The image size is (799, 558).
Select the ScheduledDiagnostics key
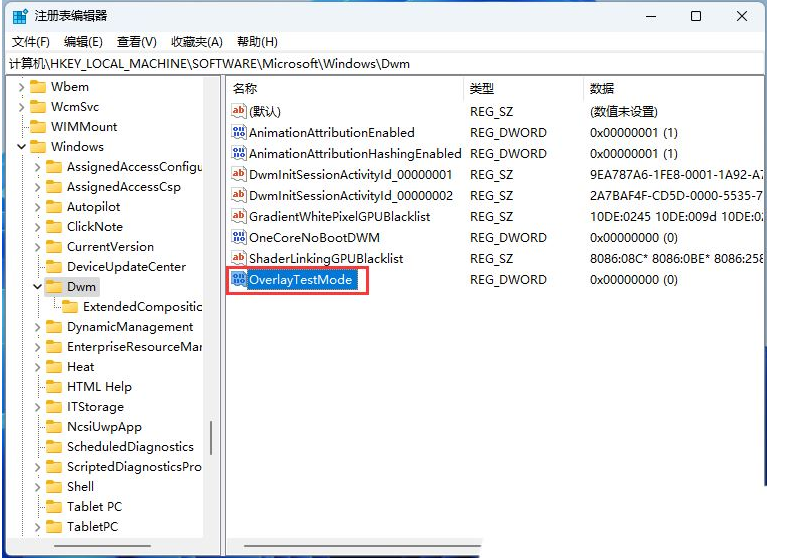pos(130,446)
